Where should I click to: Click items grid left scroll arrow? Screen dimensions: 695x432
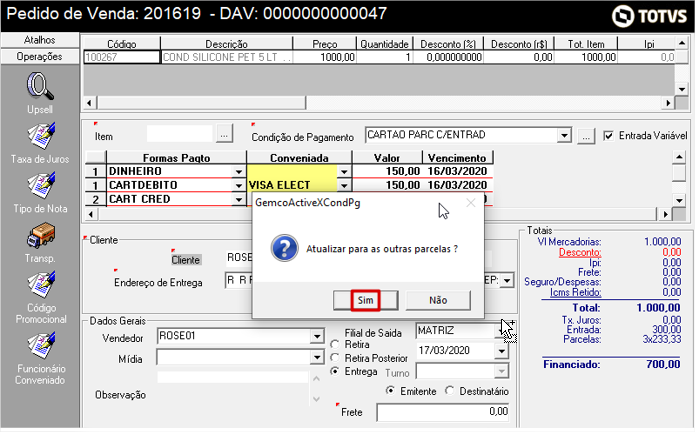(x=90, y=103)
